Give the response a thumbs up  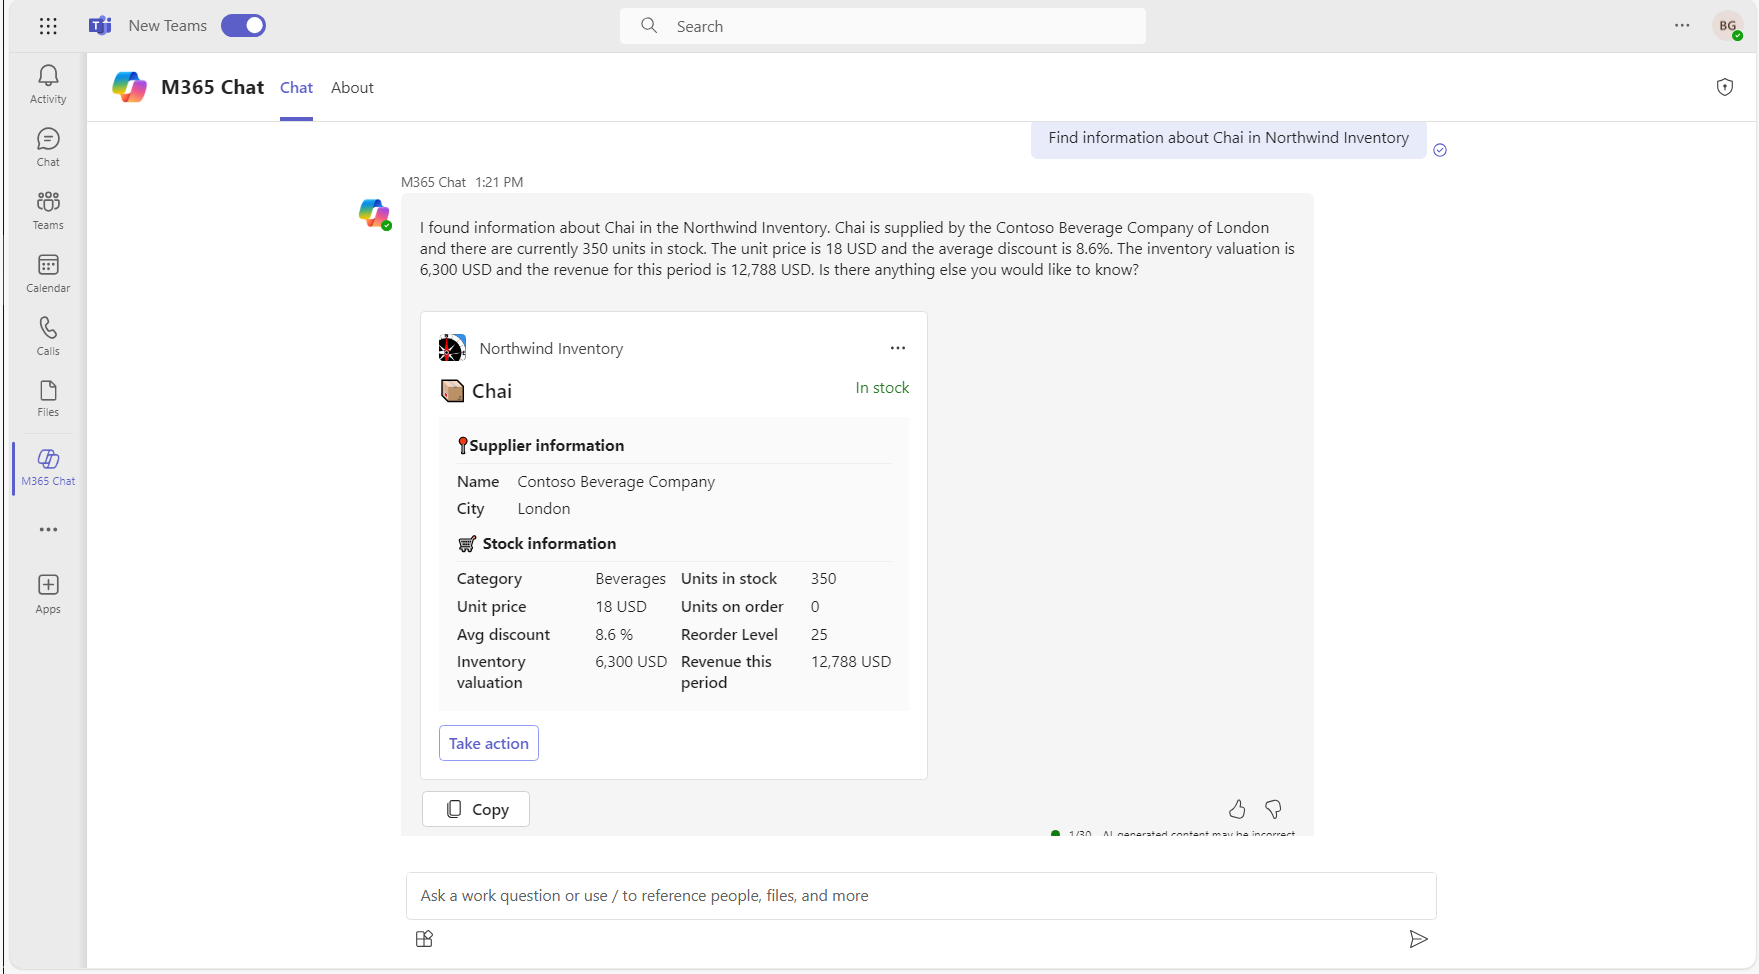1237,809
